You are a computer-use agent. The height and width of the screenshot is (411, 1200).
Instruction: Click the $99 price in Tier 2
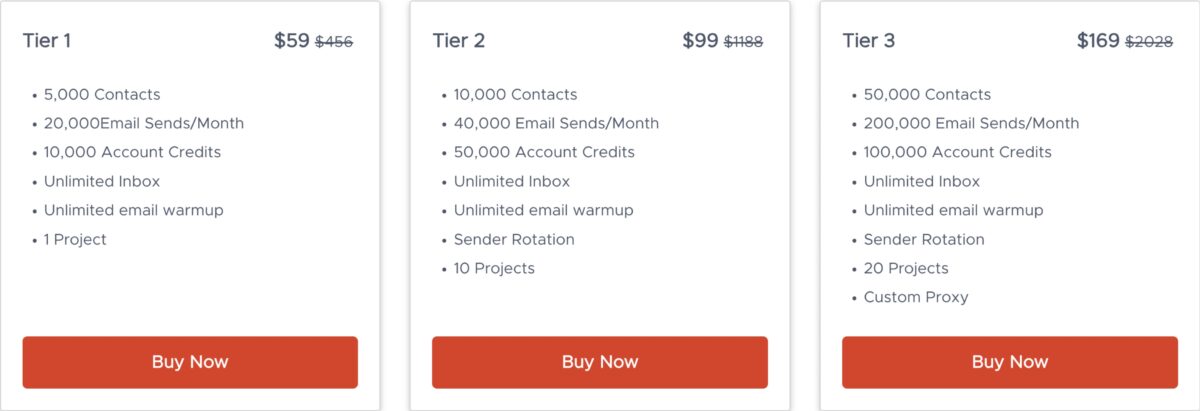pos(700,41)
